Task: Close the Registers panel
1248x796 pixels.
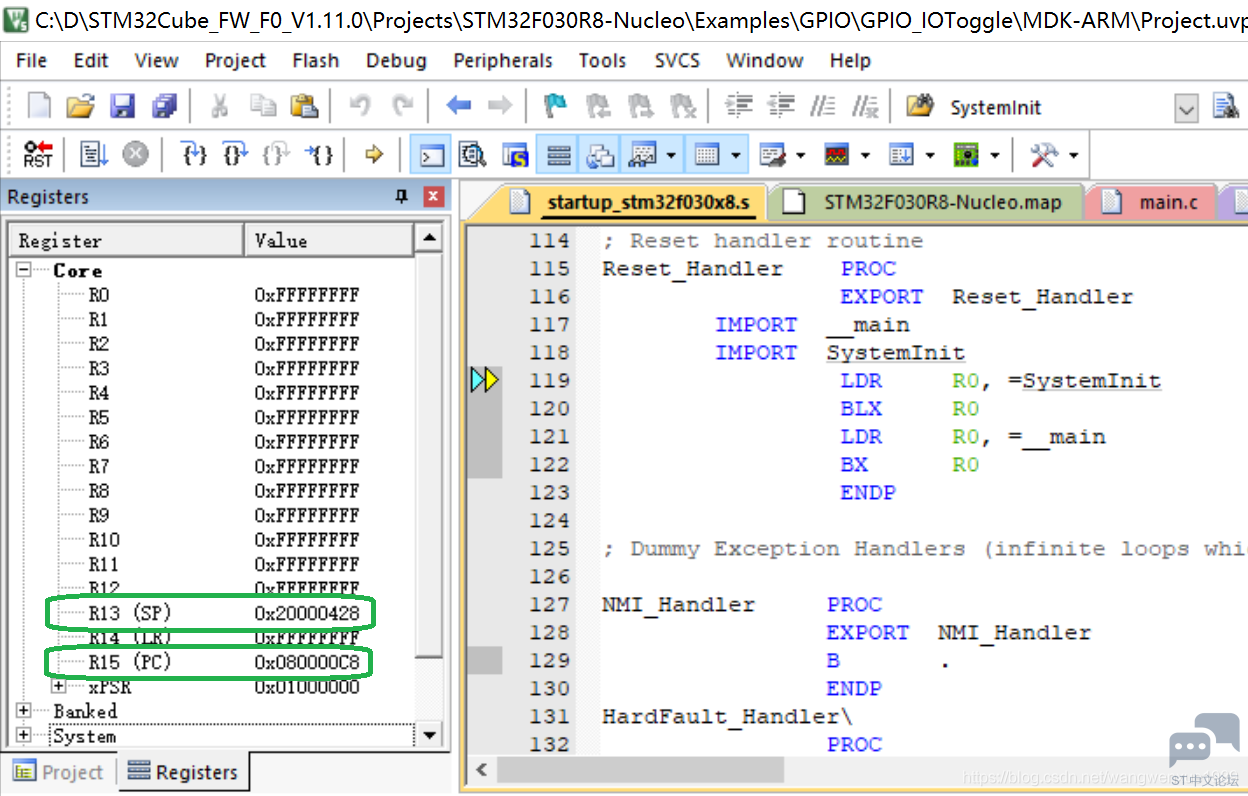Action: (433, 197)
